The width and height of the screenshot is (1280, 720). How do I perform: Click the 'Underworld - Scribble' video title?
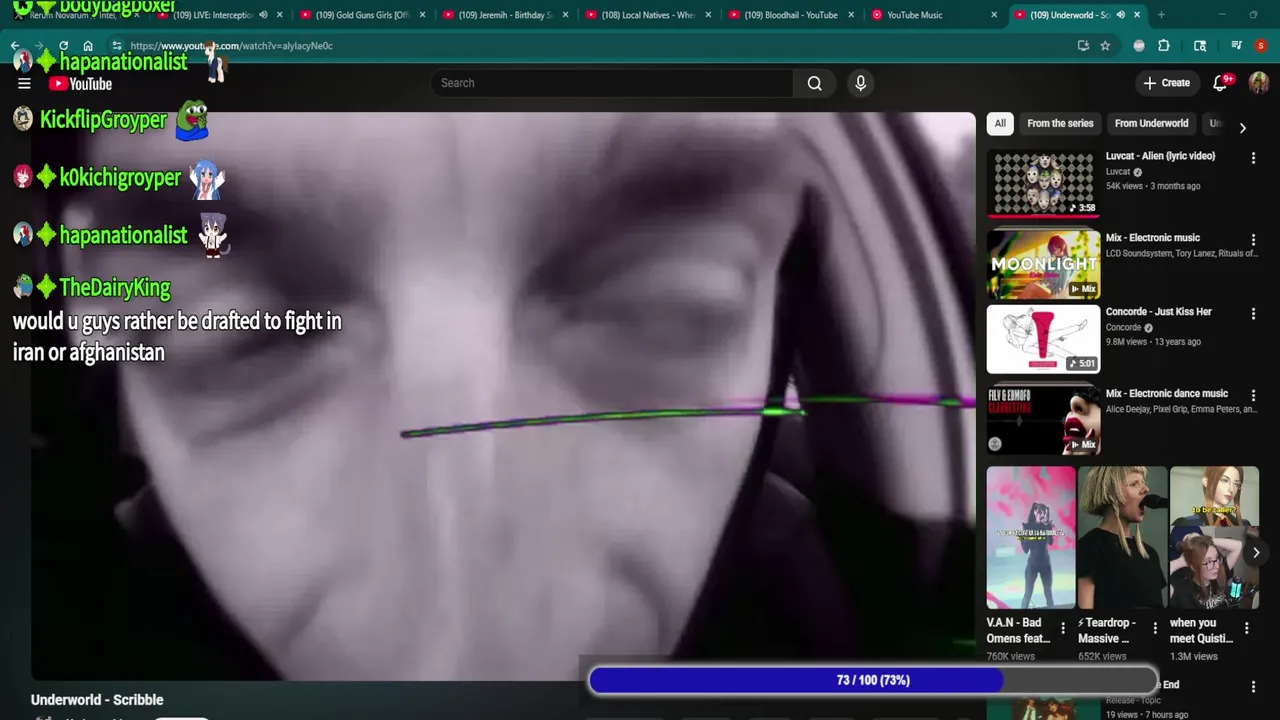pyautogui.click(x=97, y=700)
